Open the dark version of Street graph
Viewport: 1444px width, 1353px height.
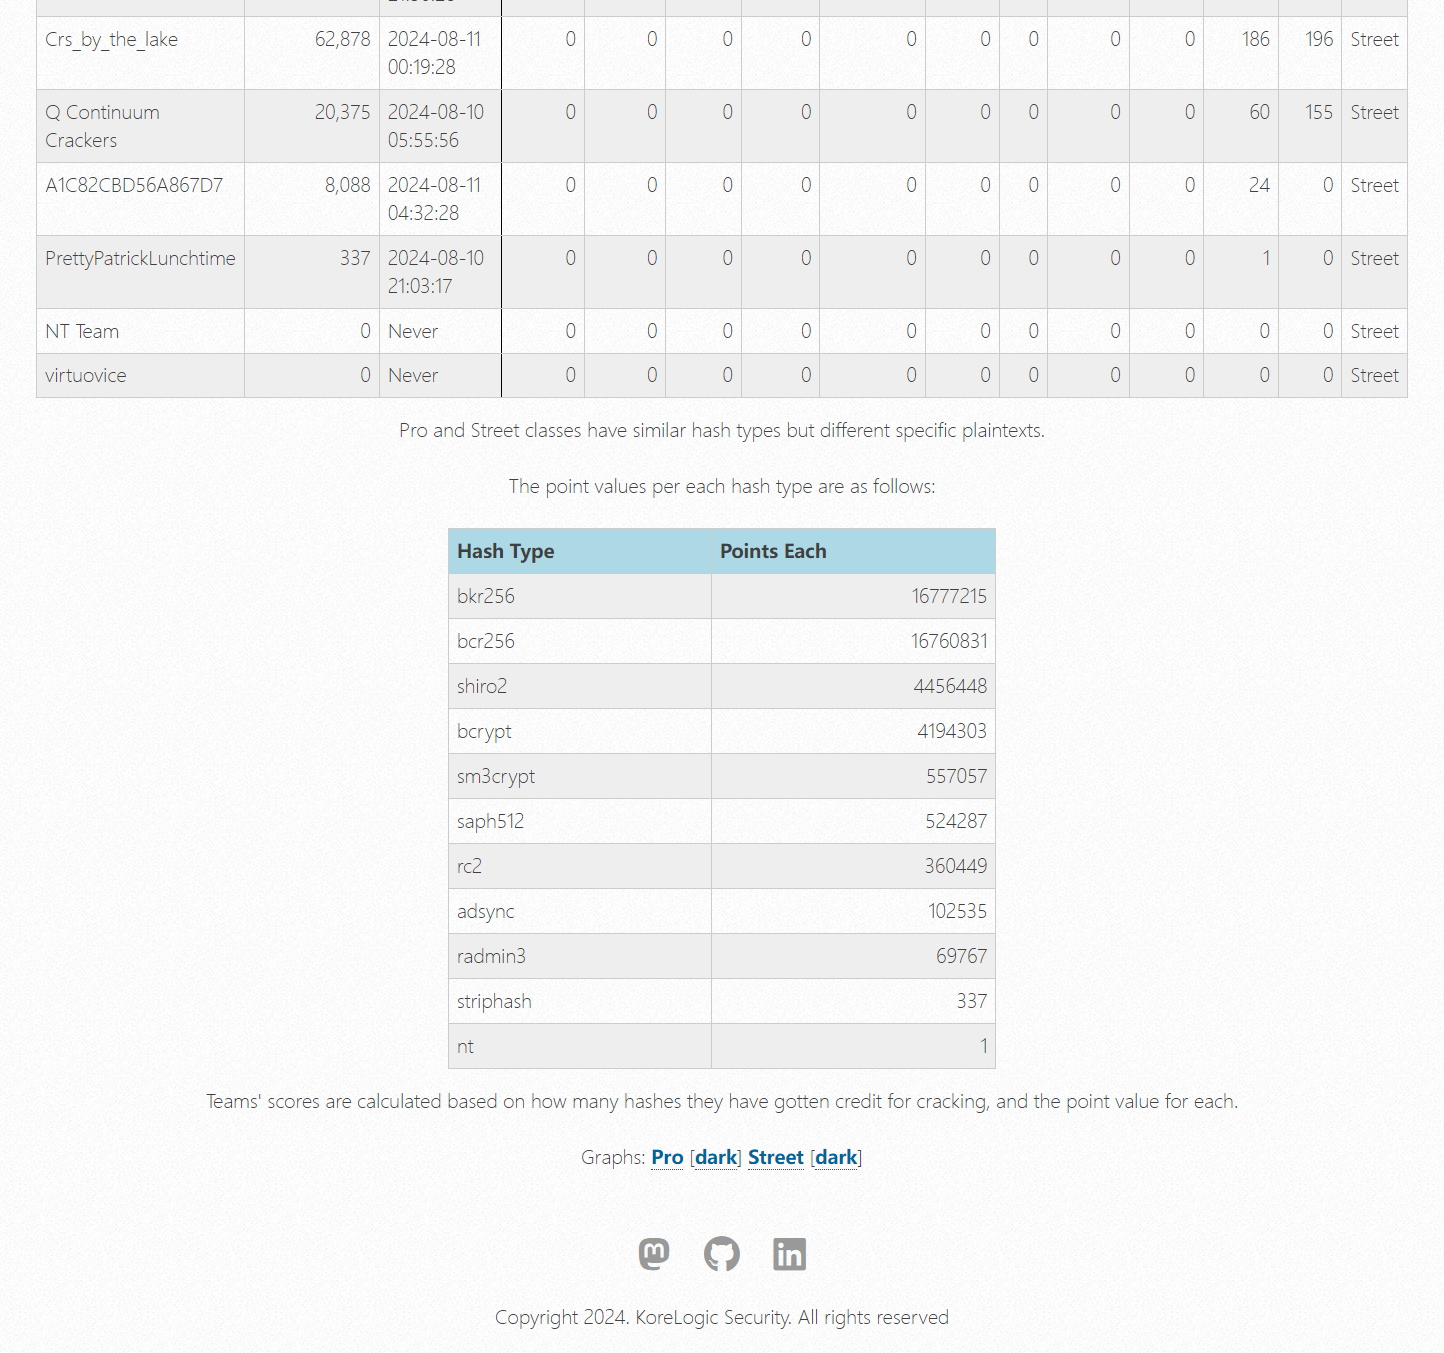pos(836,1157)
